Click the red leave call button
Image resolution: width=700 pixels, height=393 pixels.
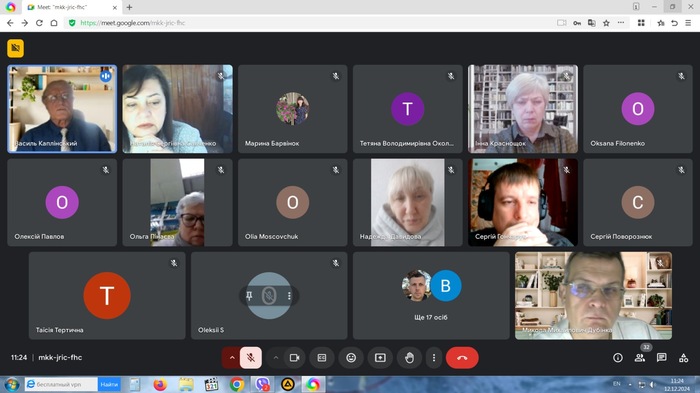click(x=462, y=358)
